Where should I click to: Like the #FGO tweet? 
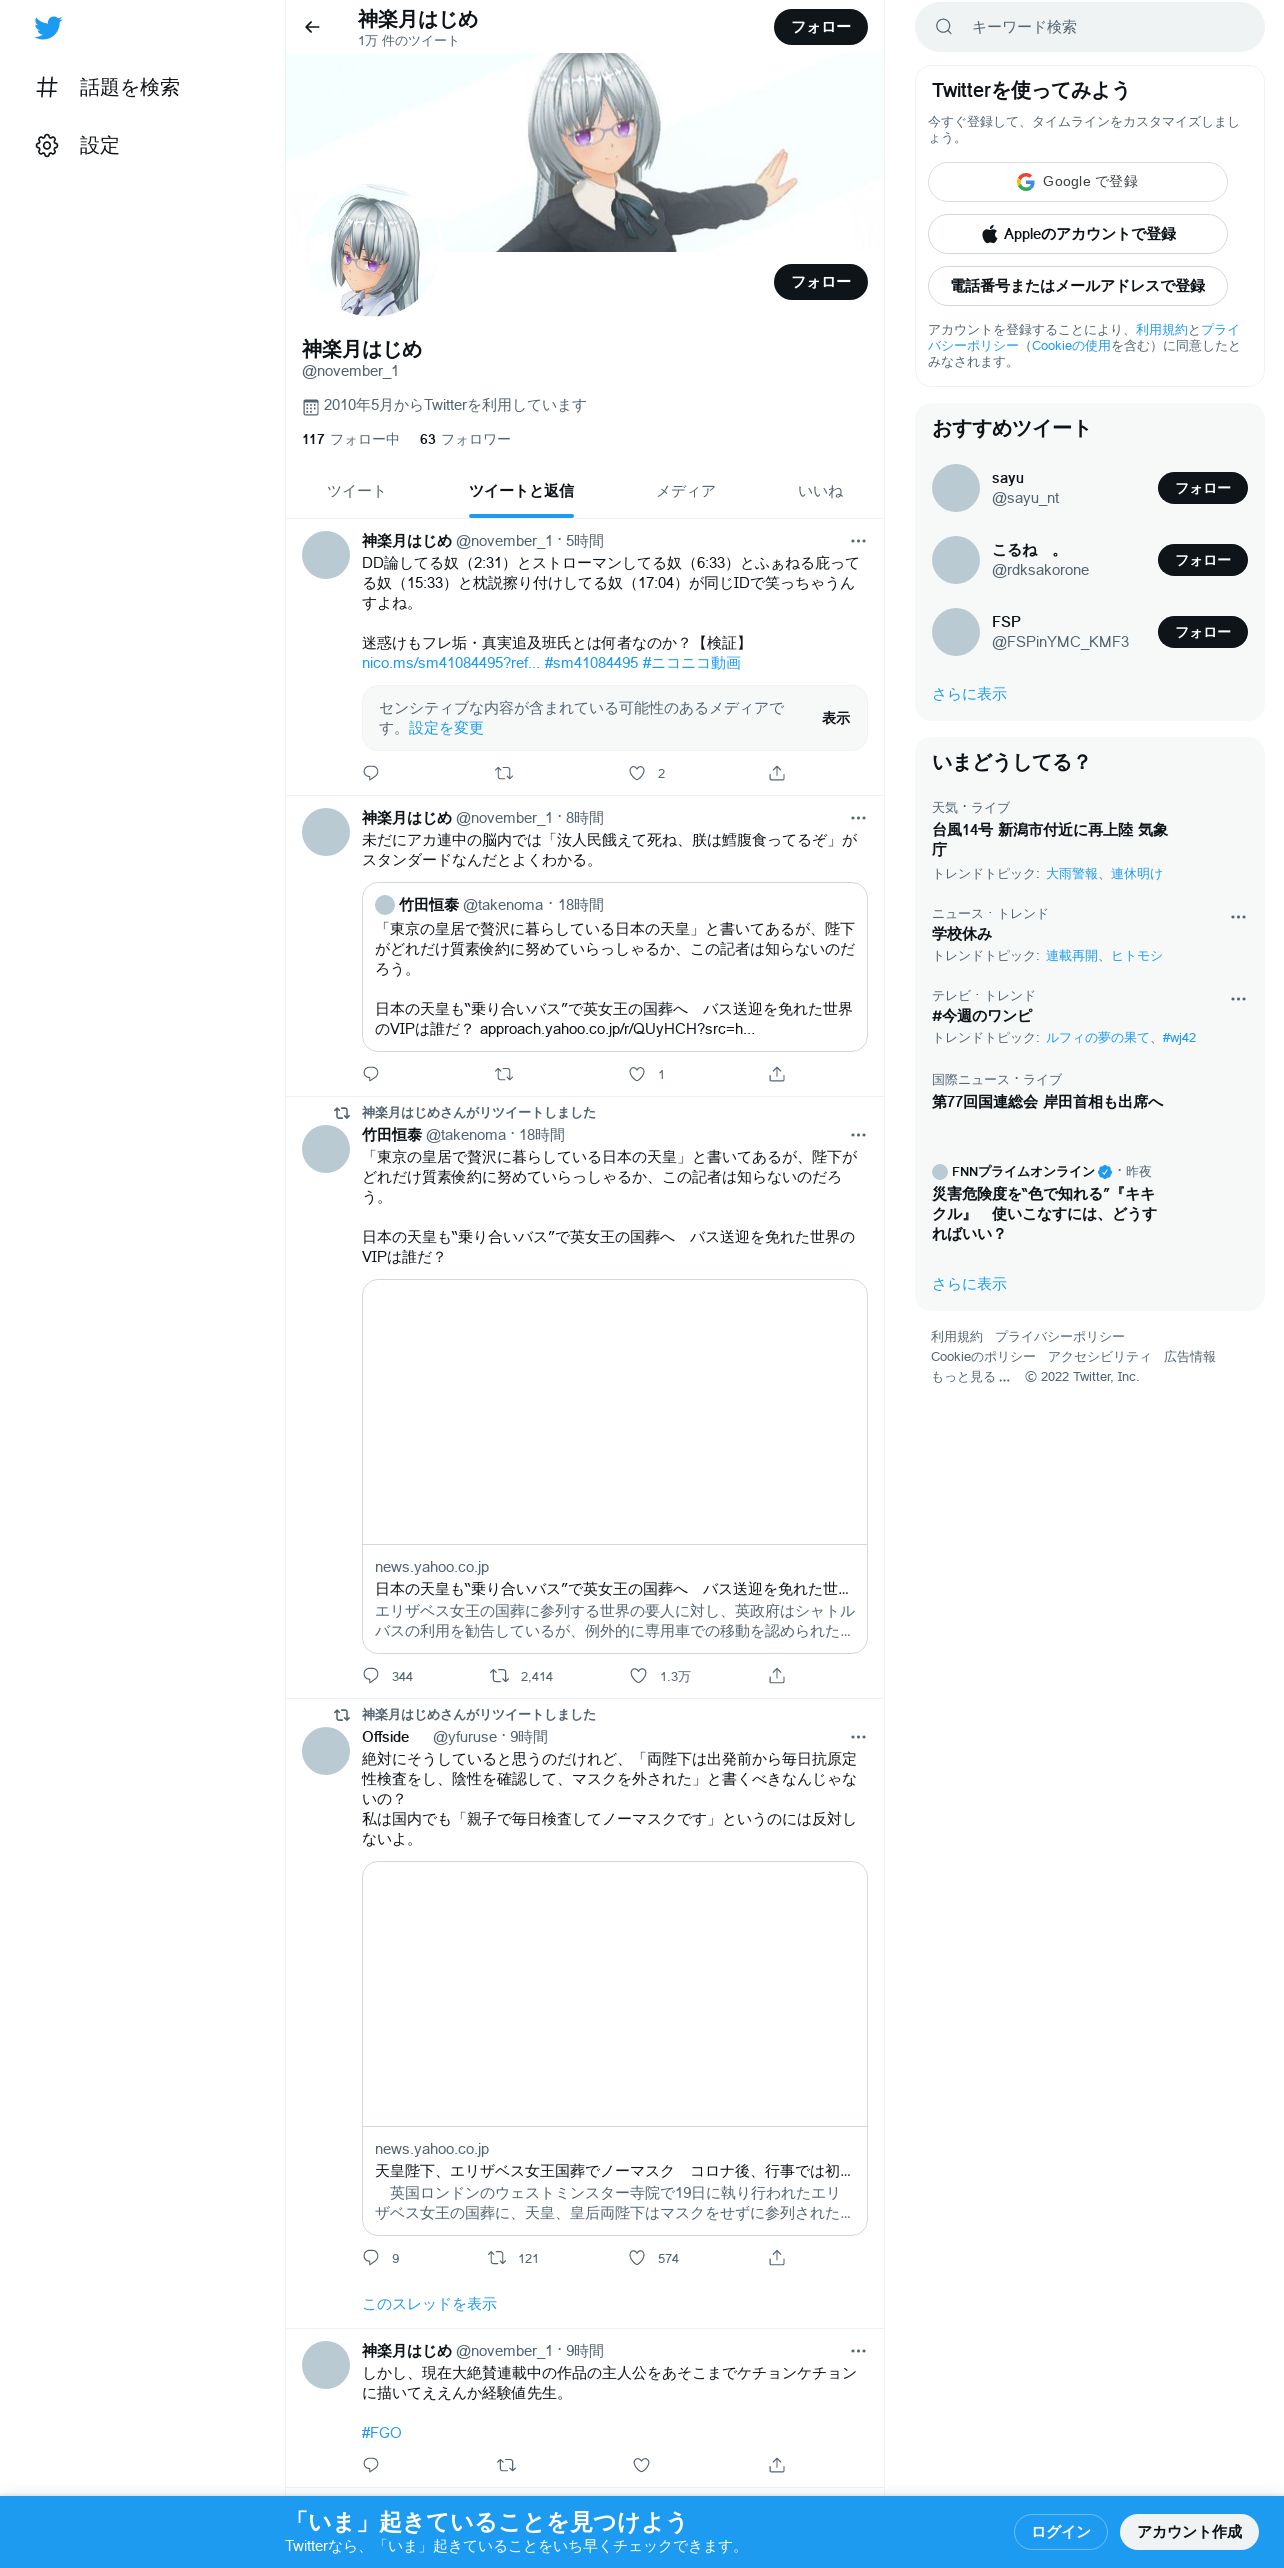point(642,2465)
